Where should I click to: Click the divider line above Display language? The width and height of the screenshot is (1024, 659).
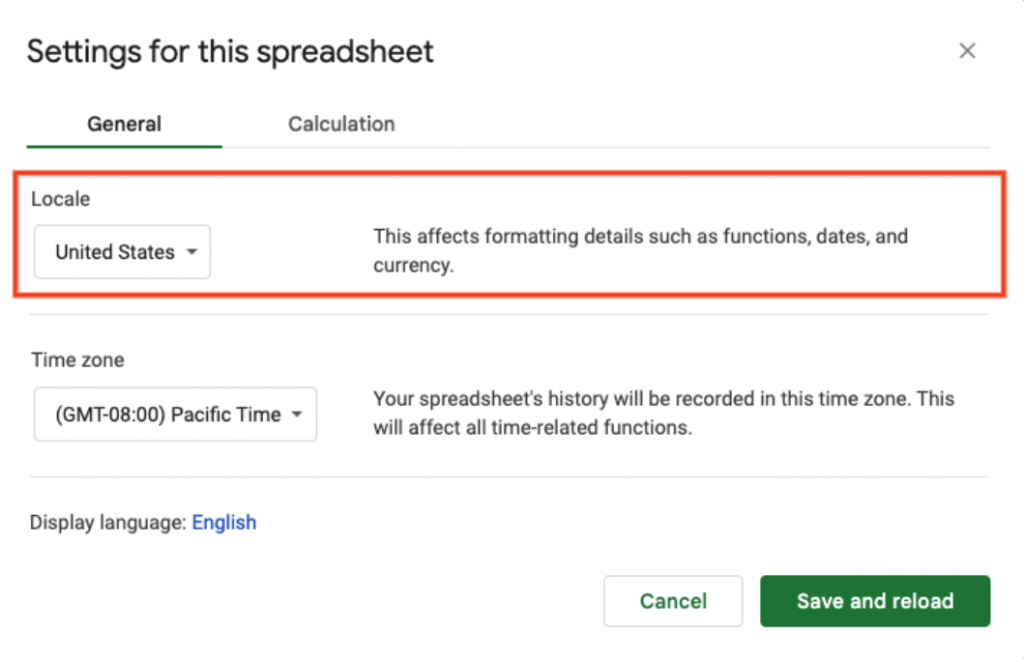pyautogui.click(x=508, y=477)
